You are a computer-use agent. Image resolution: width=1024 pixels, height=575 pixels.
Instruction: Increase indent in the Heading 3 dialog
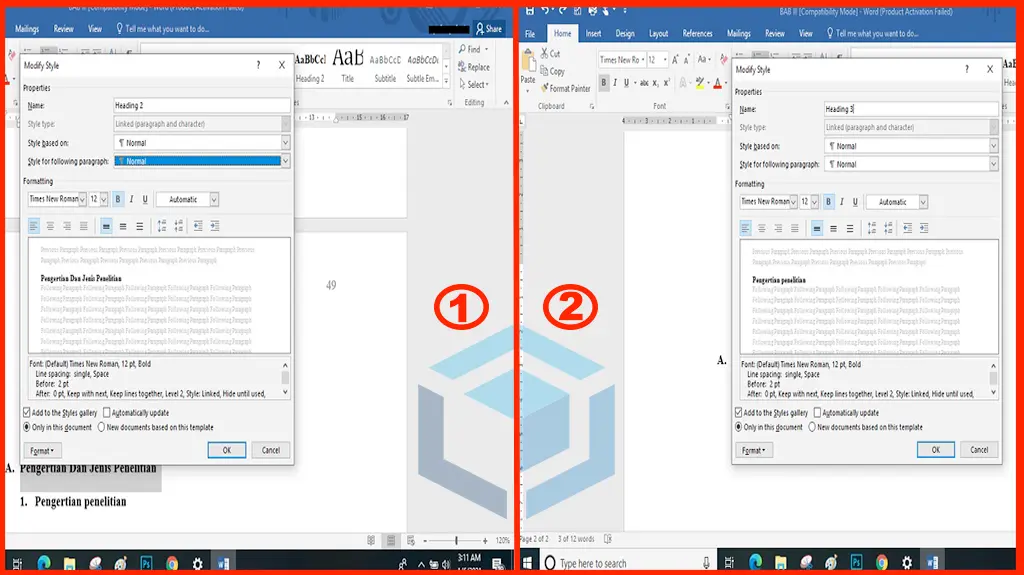point(924,228)
